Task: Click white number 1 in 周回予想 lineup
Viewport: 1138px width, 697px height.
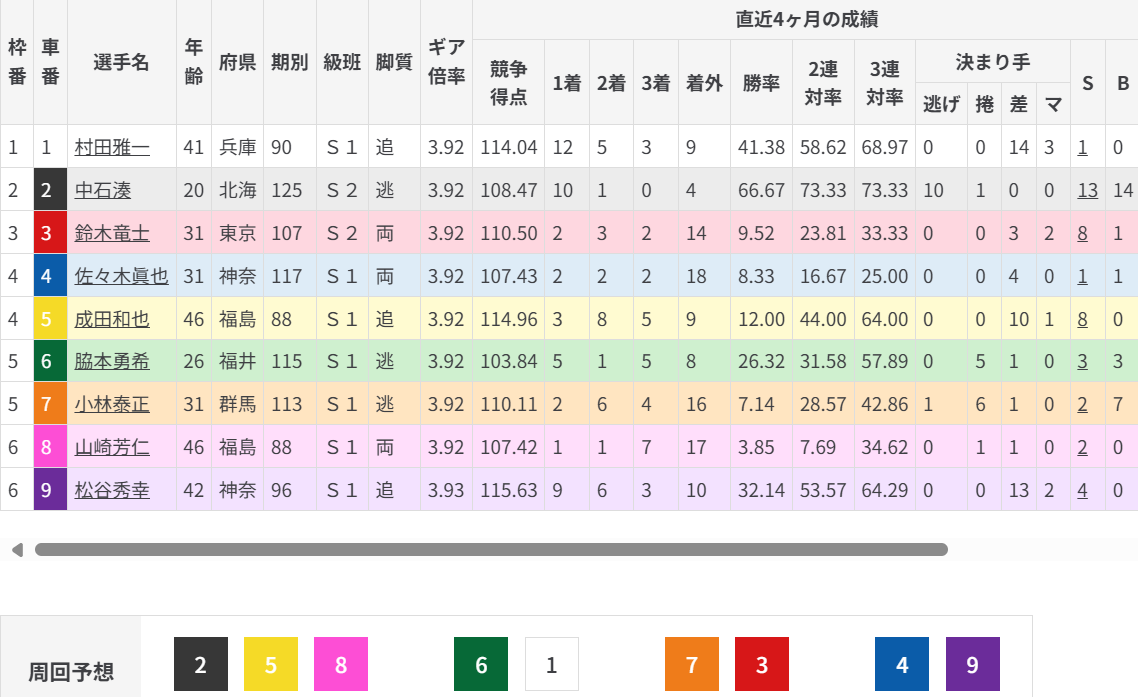Action: [551, 664]
